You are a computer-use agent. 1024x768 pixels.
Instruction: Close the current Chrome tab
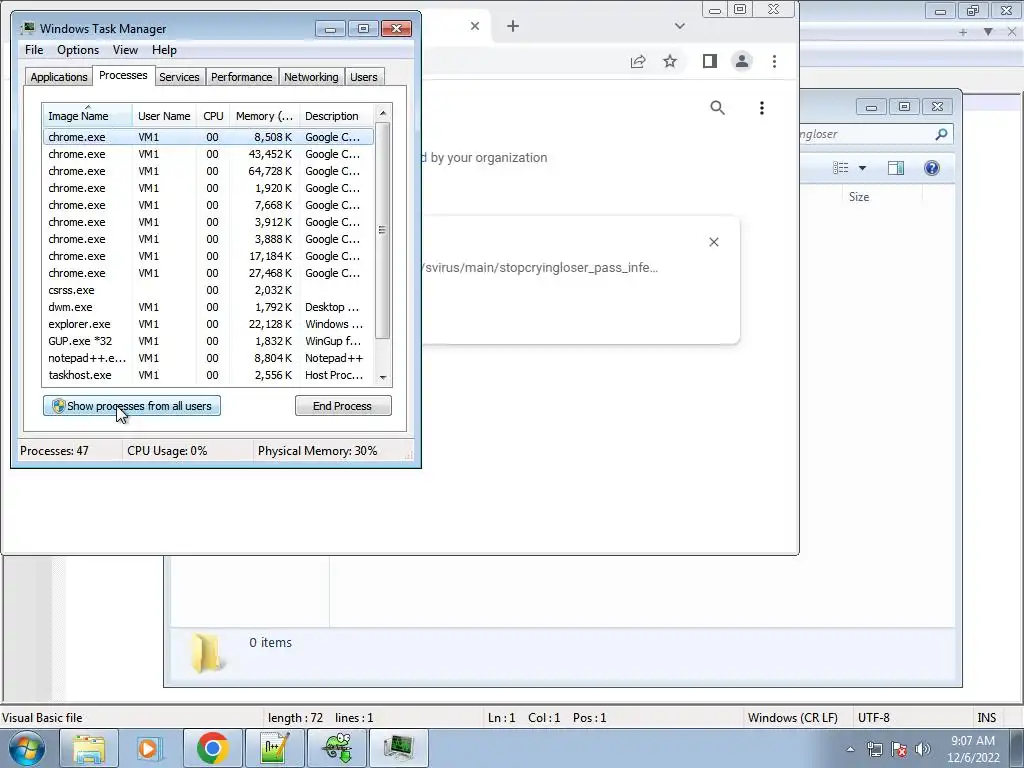pos(475,26)
